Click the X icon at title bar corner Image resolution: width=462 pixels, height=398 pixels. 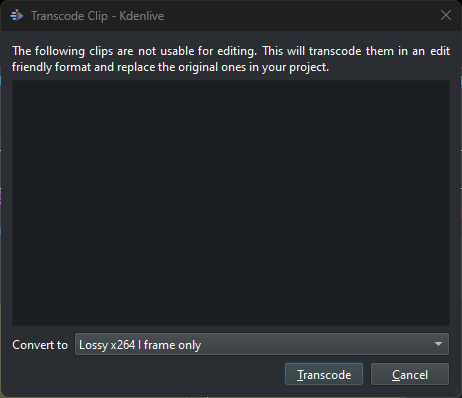point(446,15)
